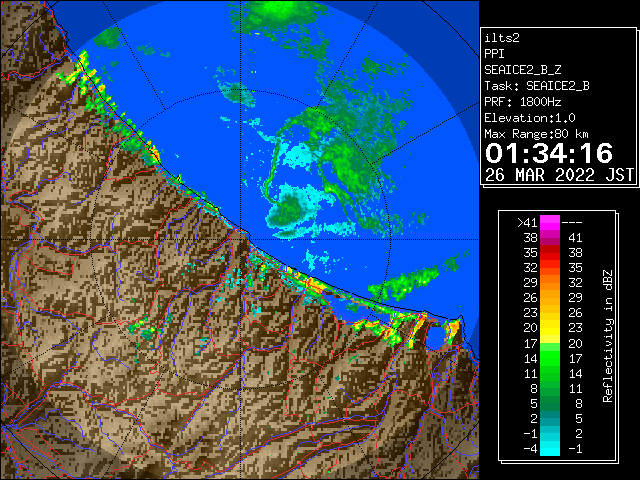Click the '>41' legend label
Image resolution: width=640 pixels, height=480 pixels.
(527, 223)
